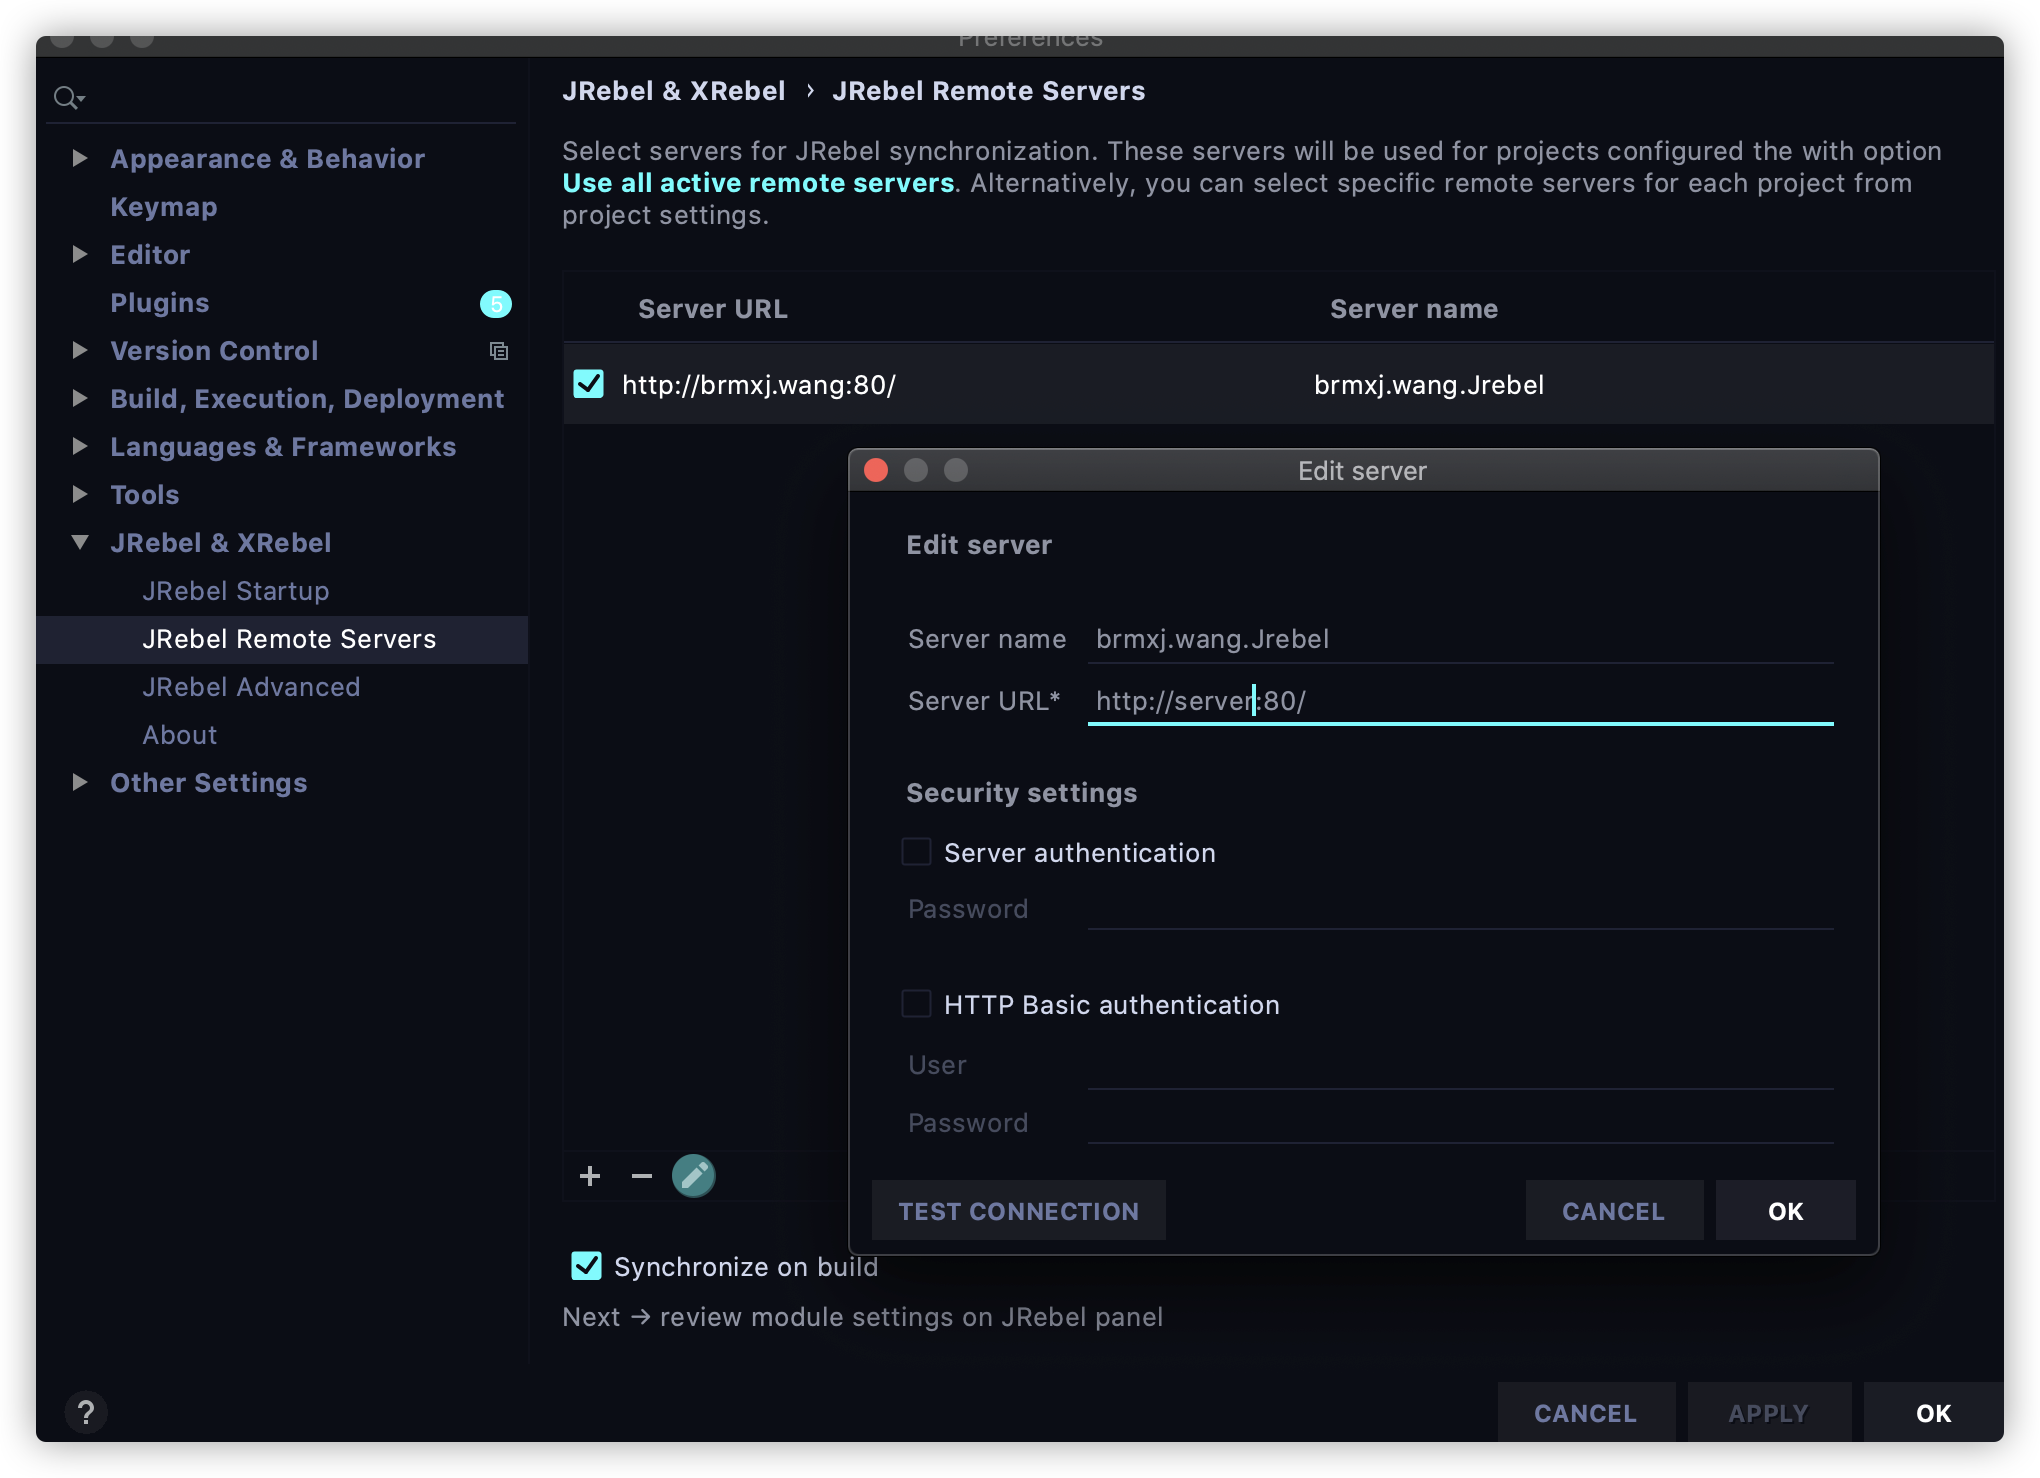This screenshot has width=2040, height=1478.
Task: Click the add server plus icon
Action: click(x=590, y=1176)
